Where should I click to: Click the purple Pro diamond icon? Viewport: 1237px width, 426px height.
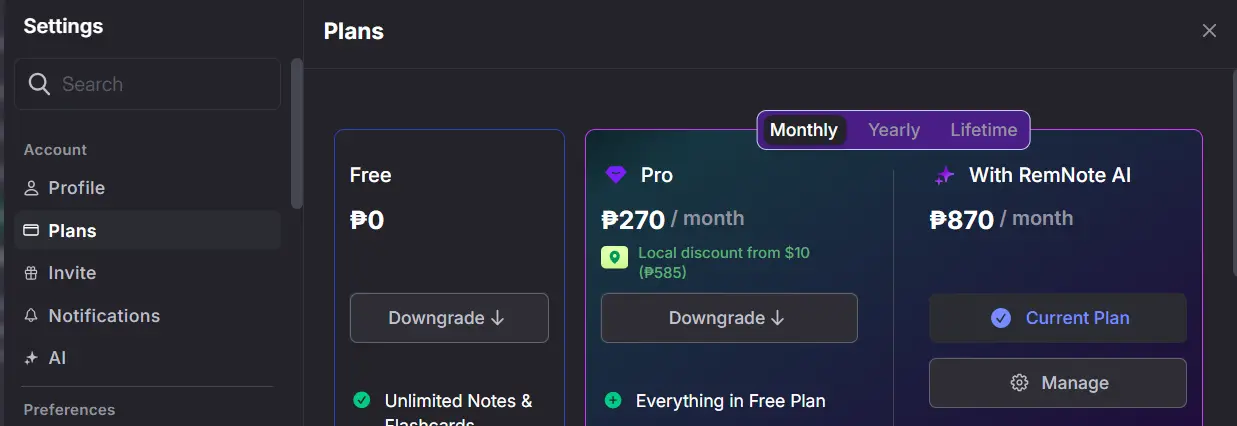point(615,176)
